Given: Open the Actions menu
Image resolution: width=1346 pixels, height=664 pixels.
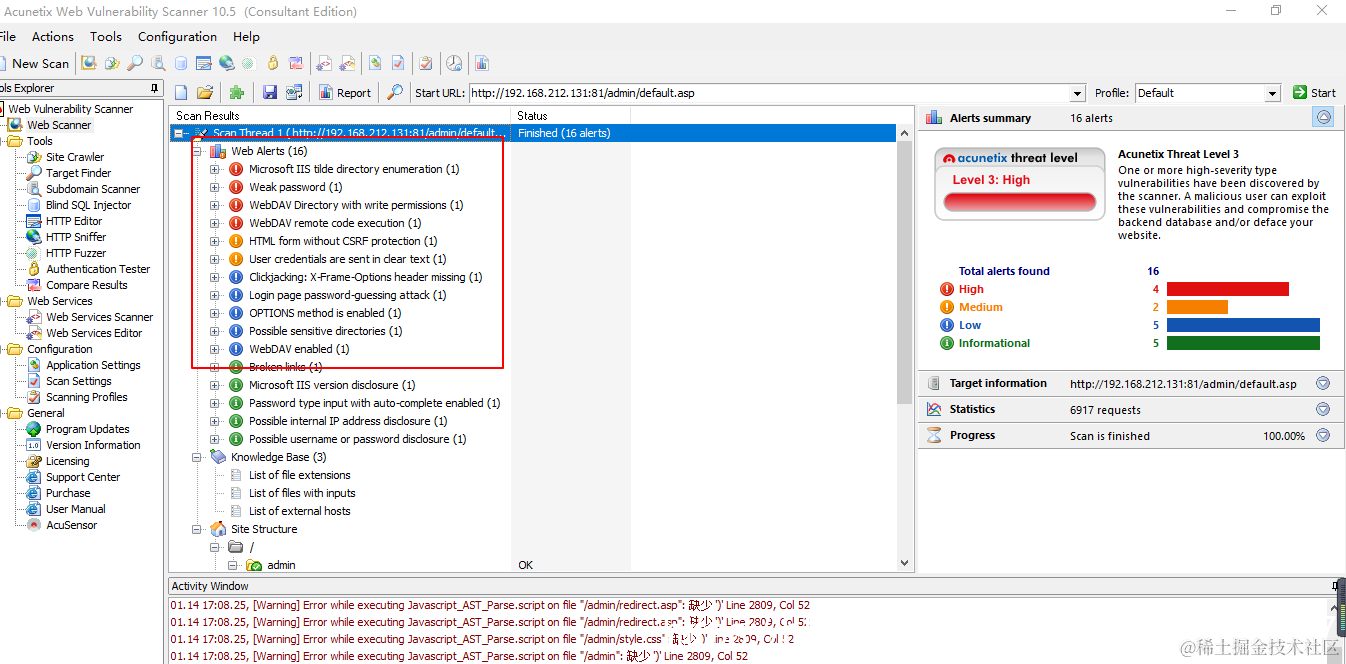Looking at the screenshot, I should 53,36.
